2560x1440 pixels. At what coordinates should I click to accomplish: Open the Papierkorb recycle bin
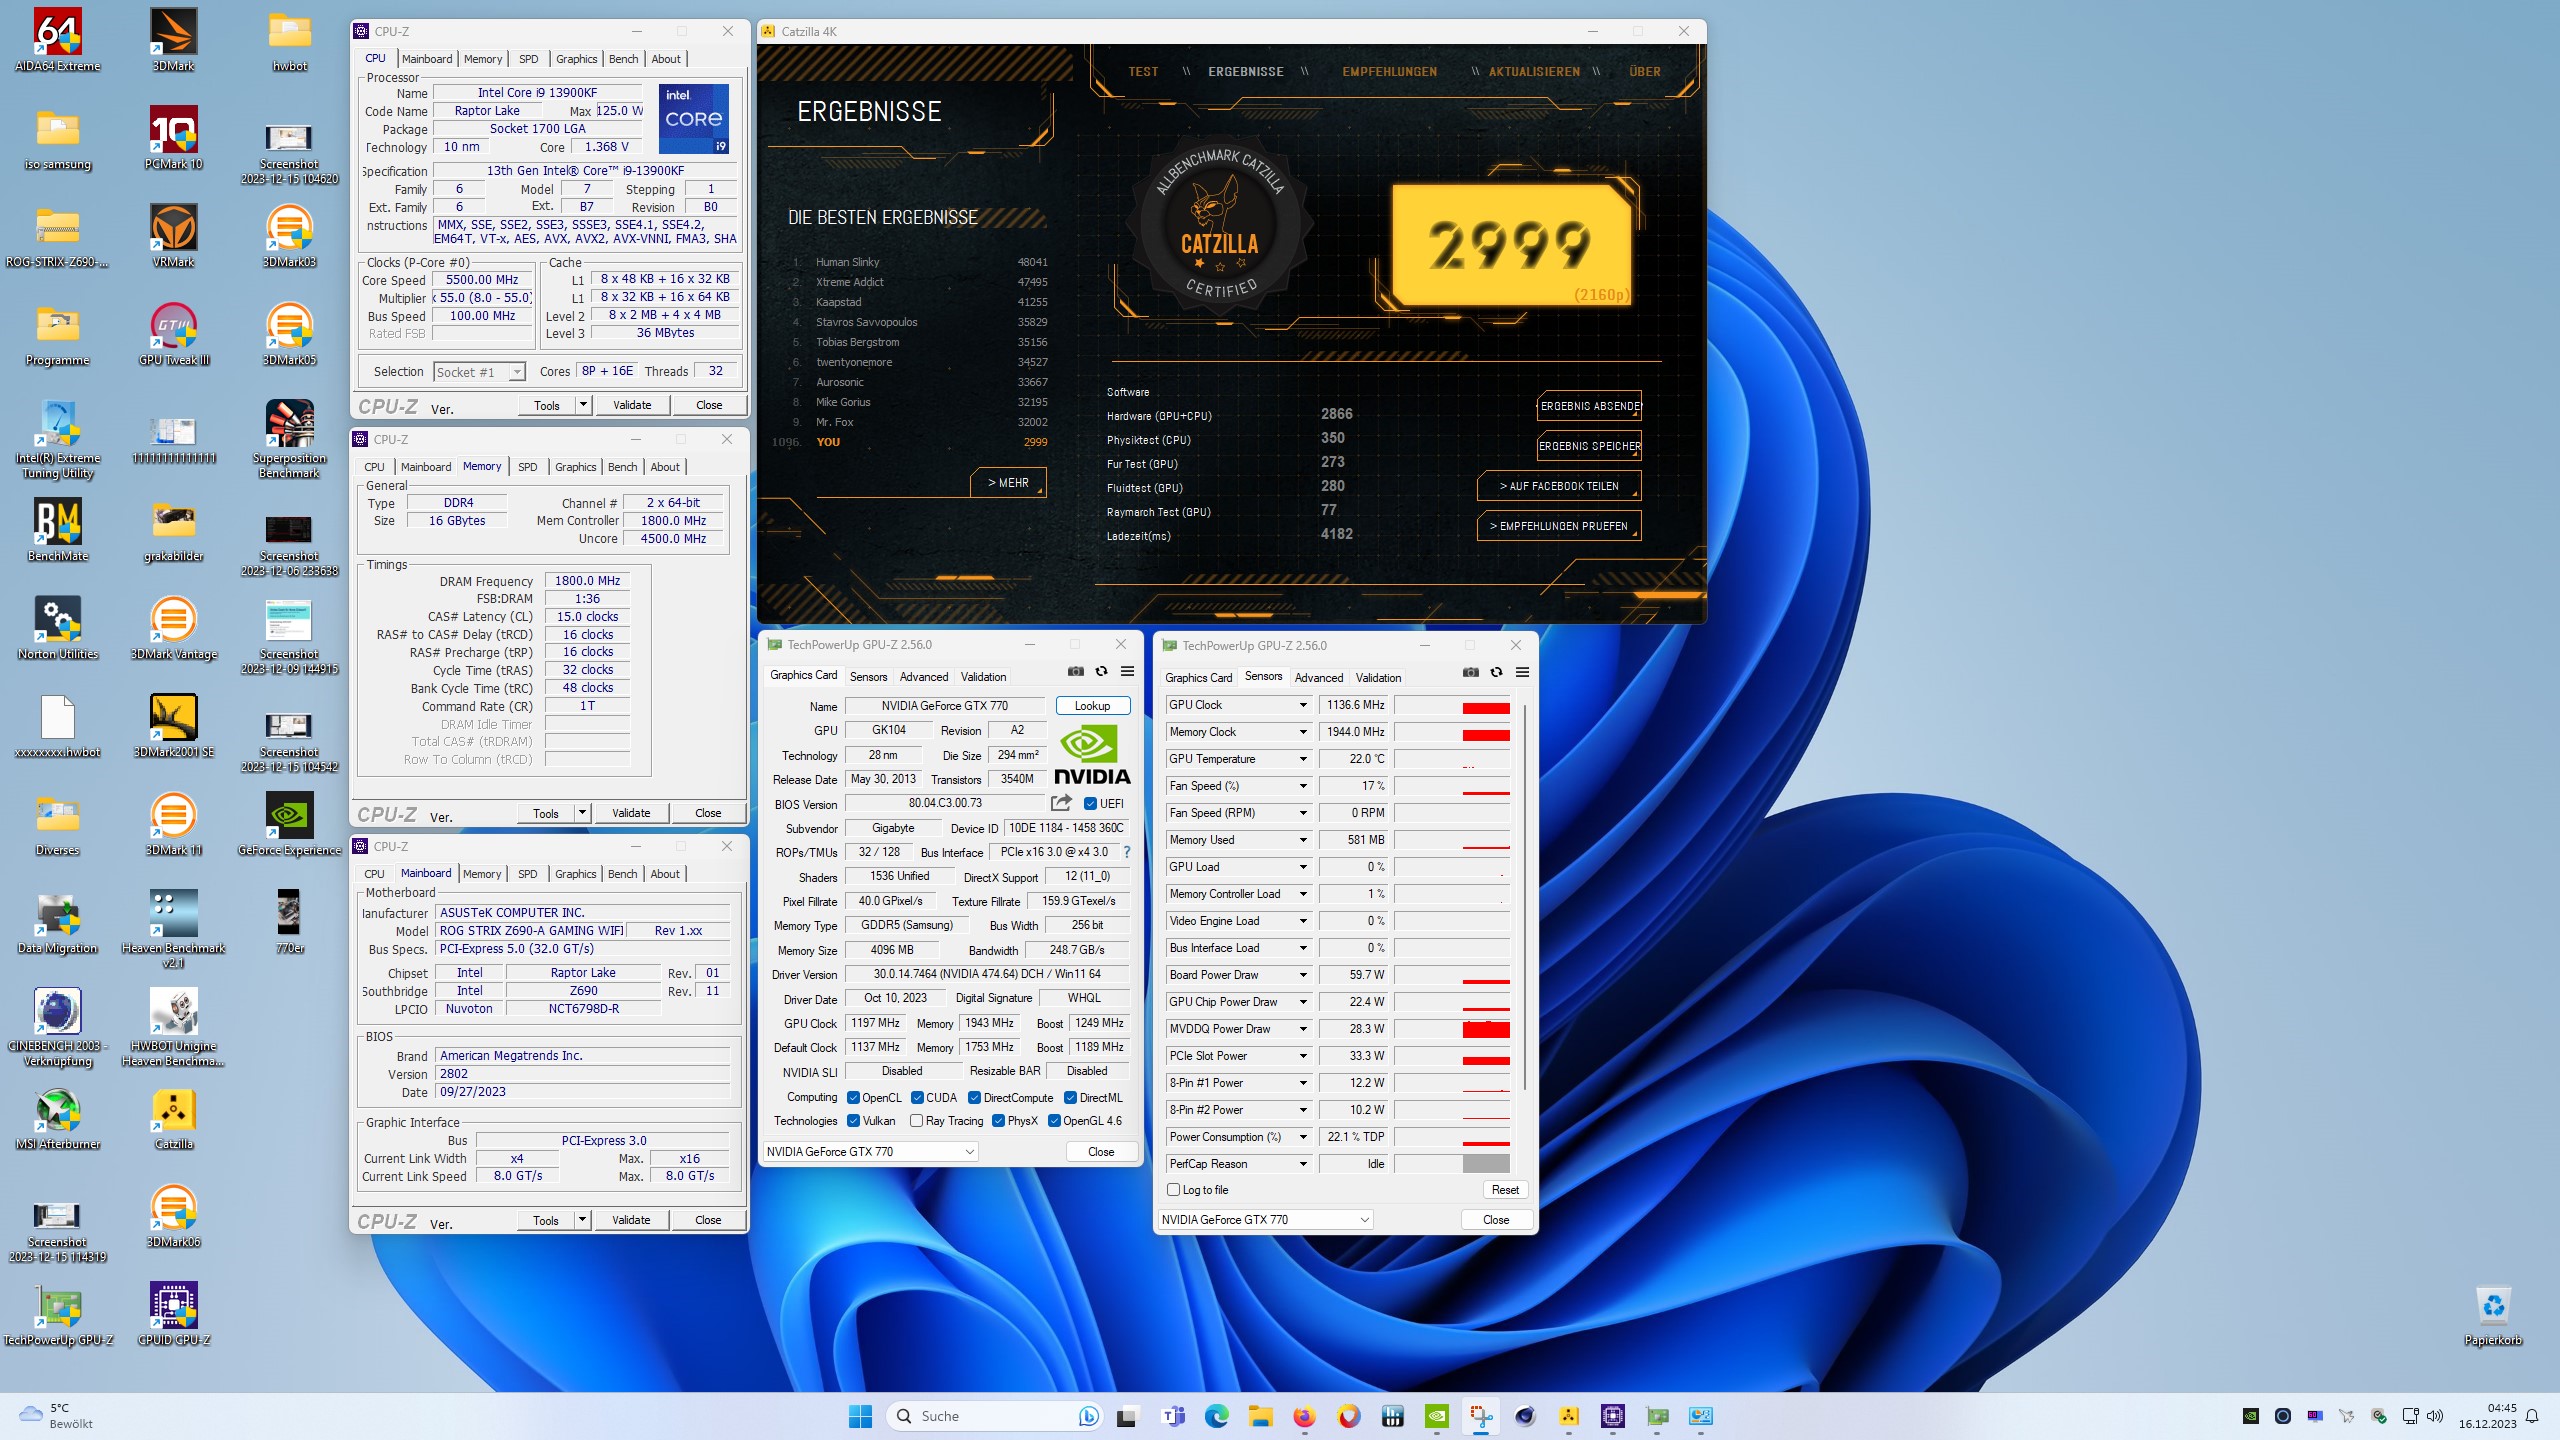[x=2493, y=1315]
